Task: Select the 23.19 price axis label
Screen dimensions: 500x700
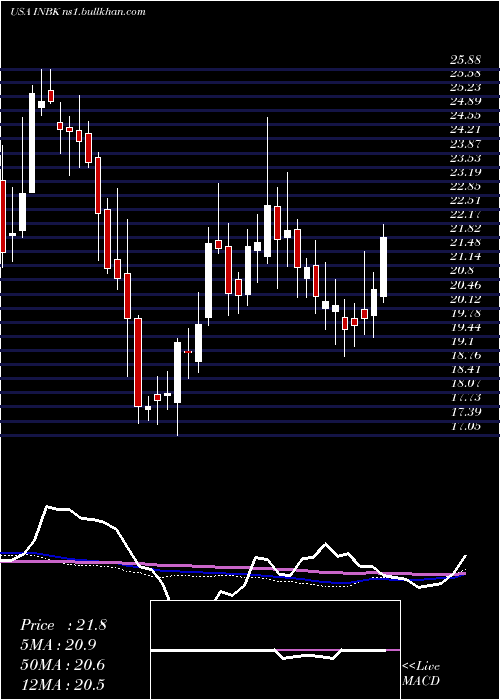Action: [x=464, y=172]
